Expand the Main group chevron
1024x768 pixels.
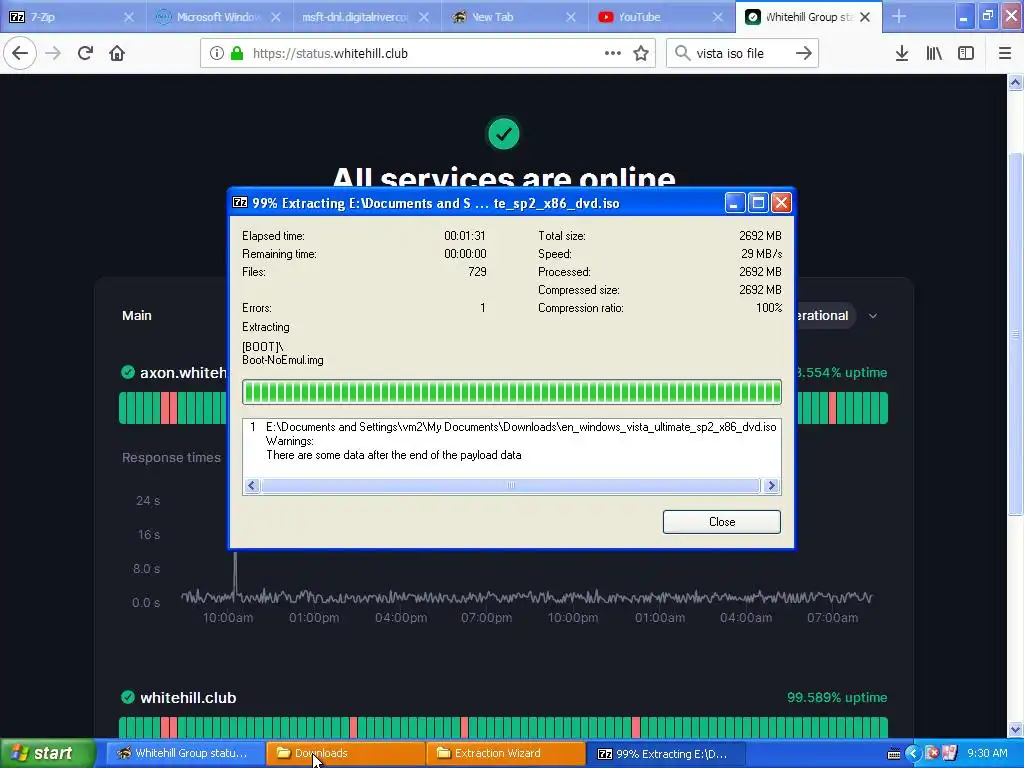pos(872,316)
